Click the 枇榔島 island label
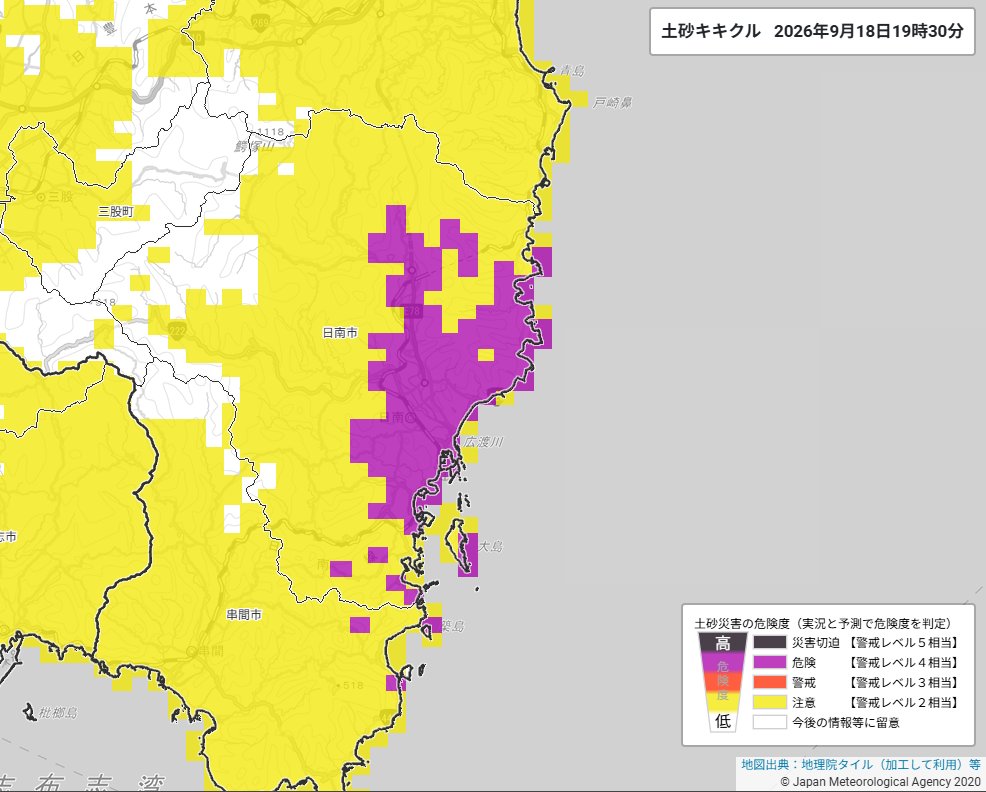The image size is (986, 792). point(58,713)
